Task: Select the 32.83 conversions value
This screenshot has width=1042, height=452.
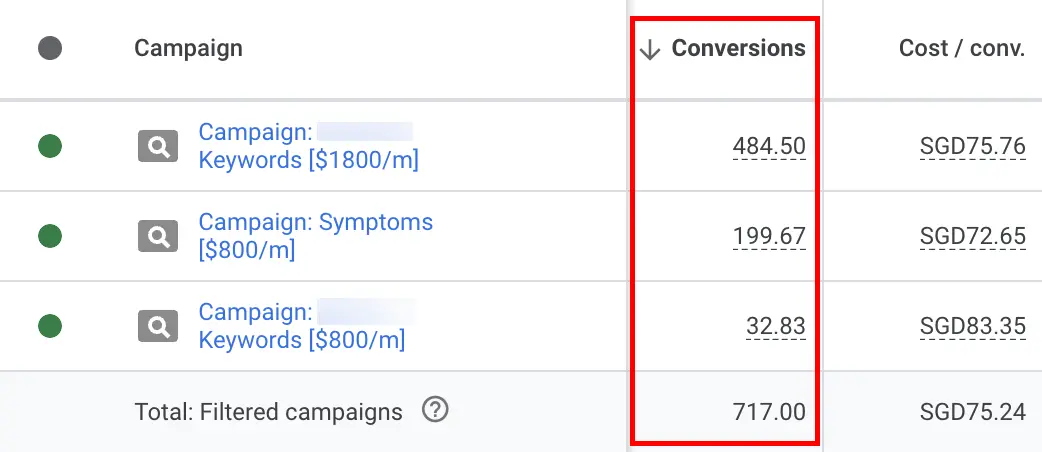Action: pyautogui.click(x=775, y=326)
